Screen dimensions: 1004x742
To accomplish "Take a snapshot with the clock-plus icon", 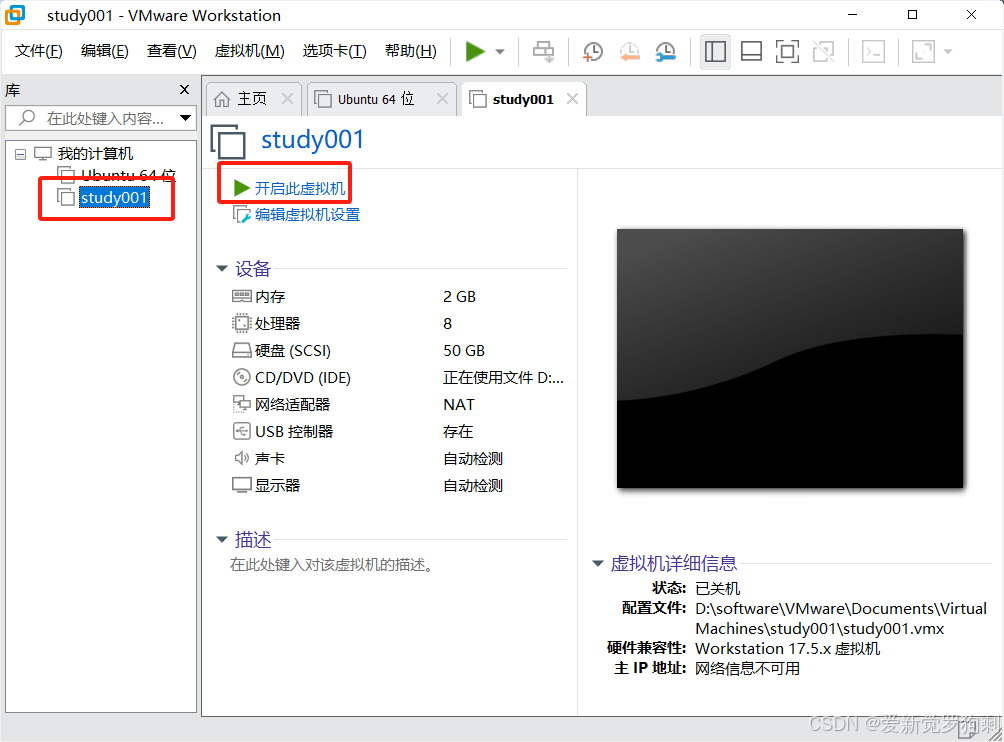I will pos(593,51).
